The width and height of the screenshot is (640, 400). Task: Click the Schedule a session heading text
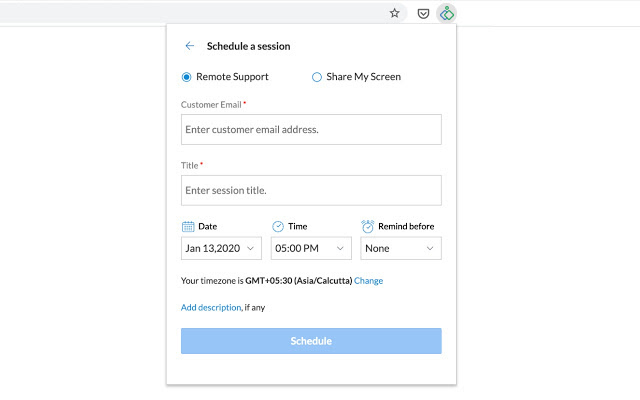click(248, 46)
